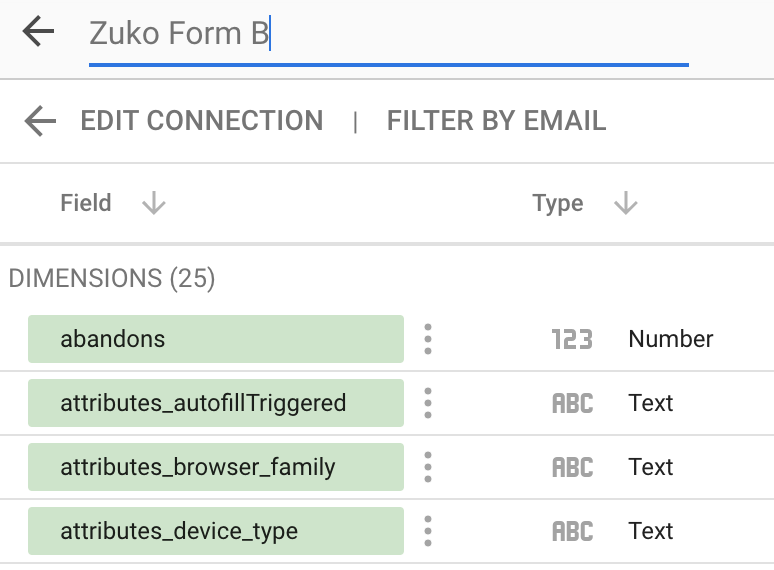Click the back arrow beside the data source title
This screenshot has height=570, width=774.
(38, 31)
